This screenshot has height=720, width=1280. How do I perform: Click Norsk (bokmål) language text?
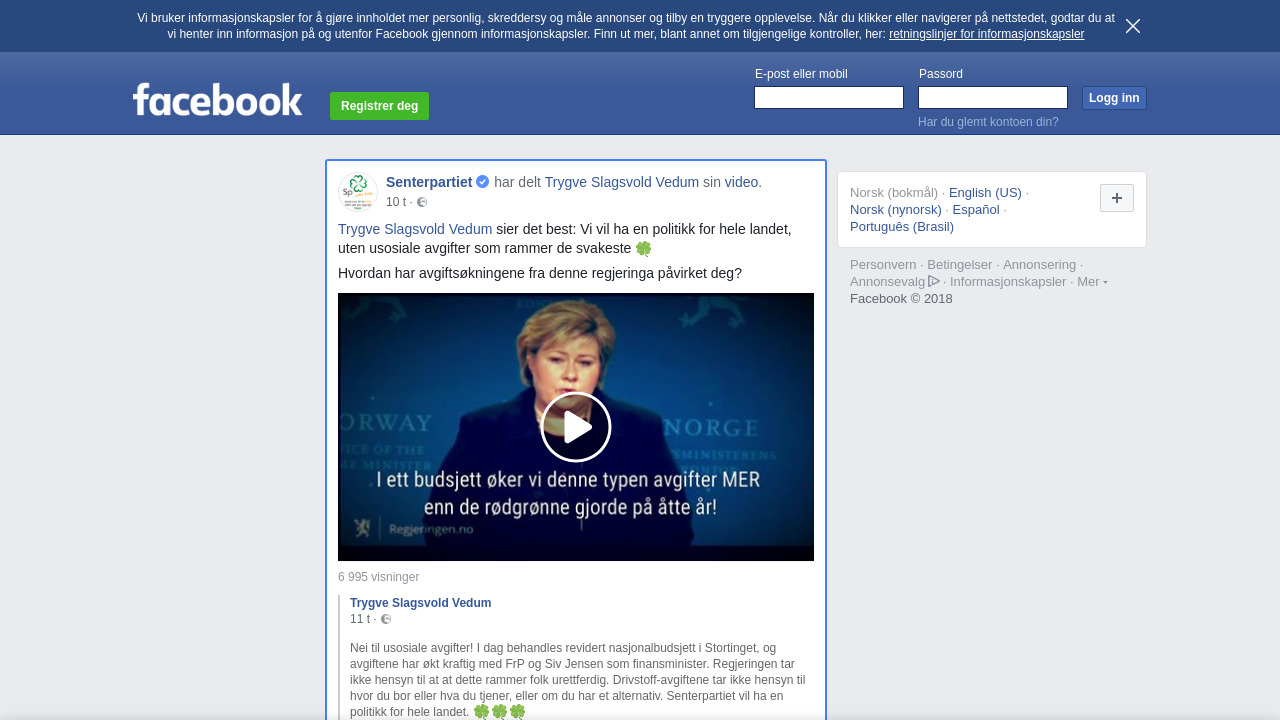coord(894,193)
